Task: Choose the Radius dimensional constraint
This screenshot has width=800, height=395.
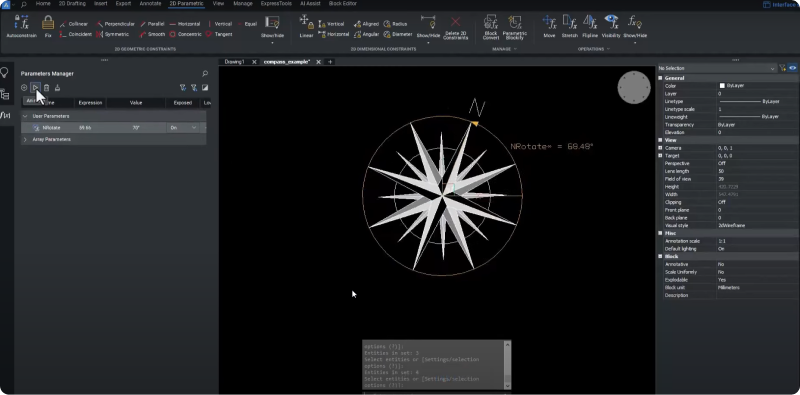Action: point(395,24)
